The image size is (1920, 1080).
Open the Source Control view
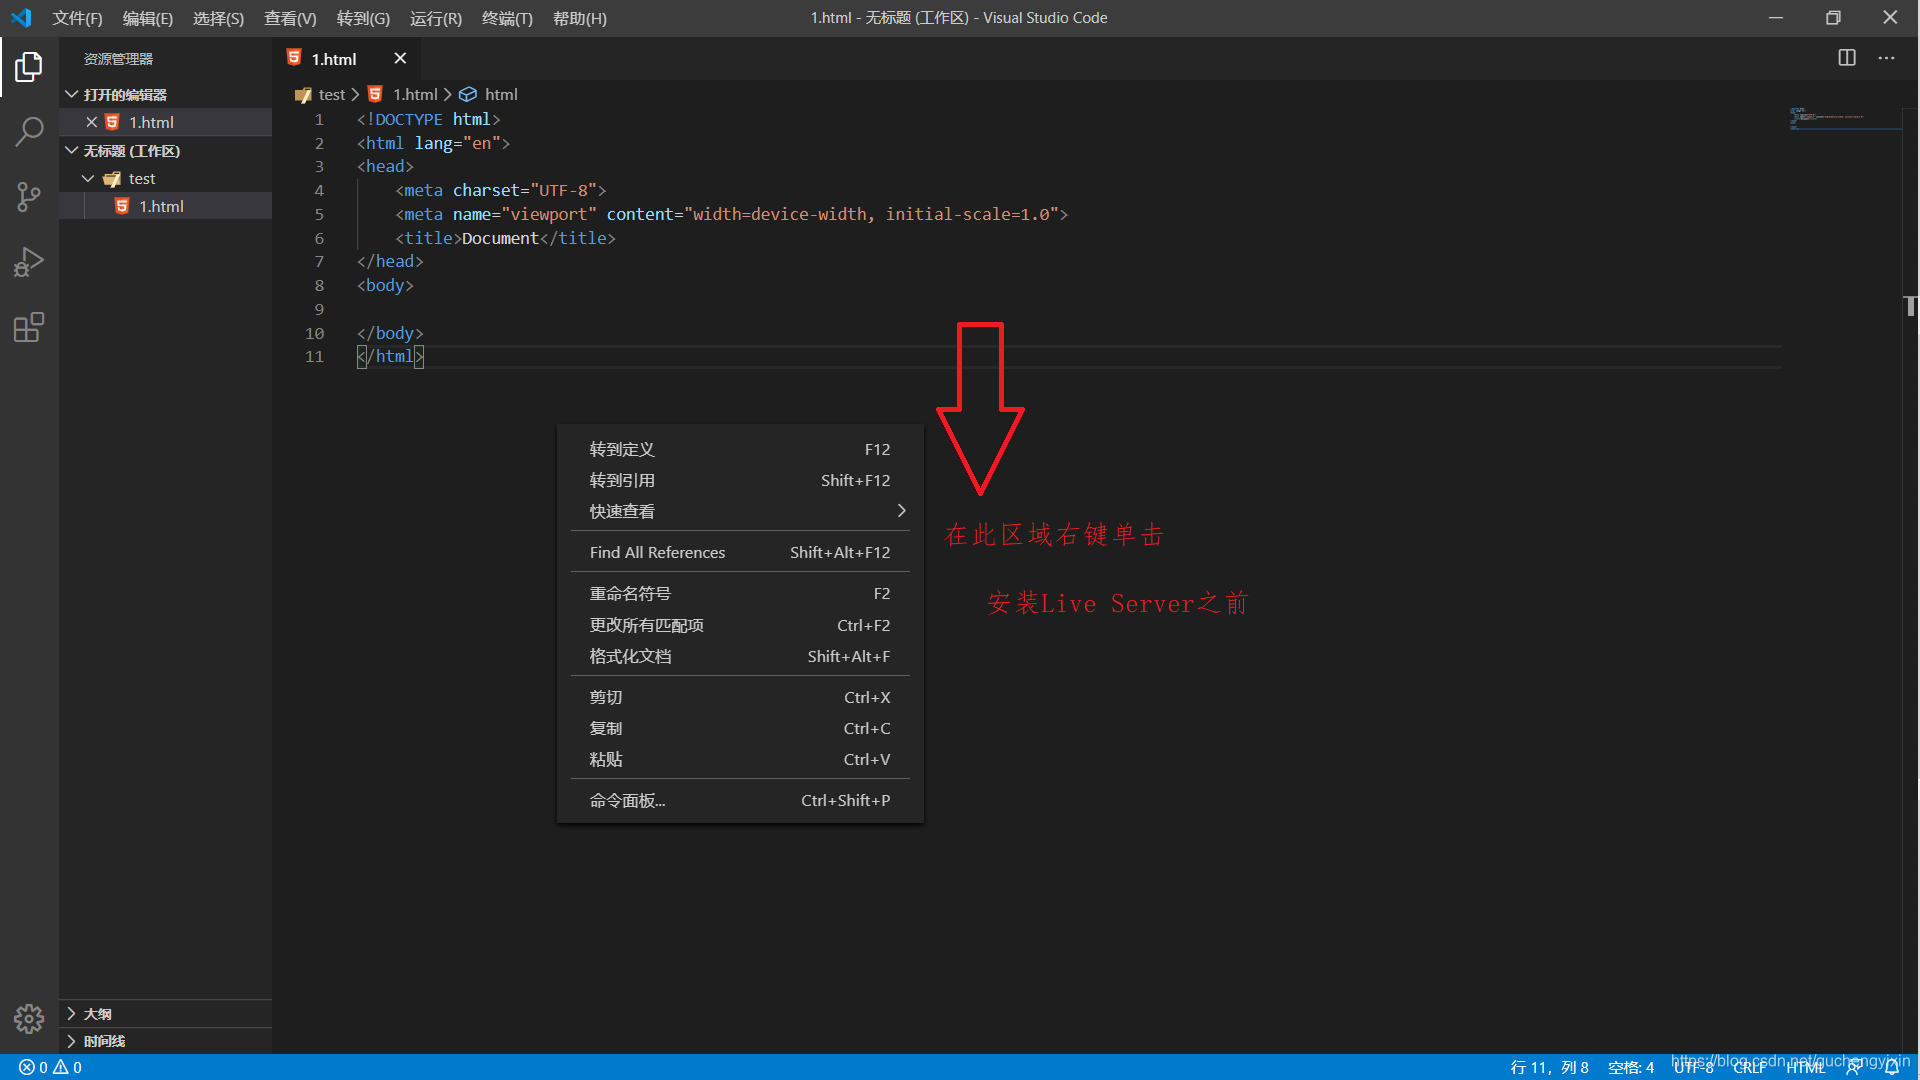29,196
